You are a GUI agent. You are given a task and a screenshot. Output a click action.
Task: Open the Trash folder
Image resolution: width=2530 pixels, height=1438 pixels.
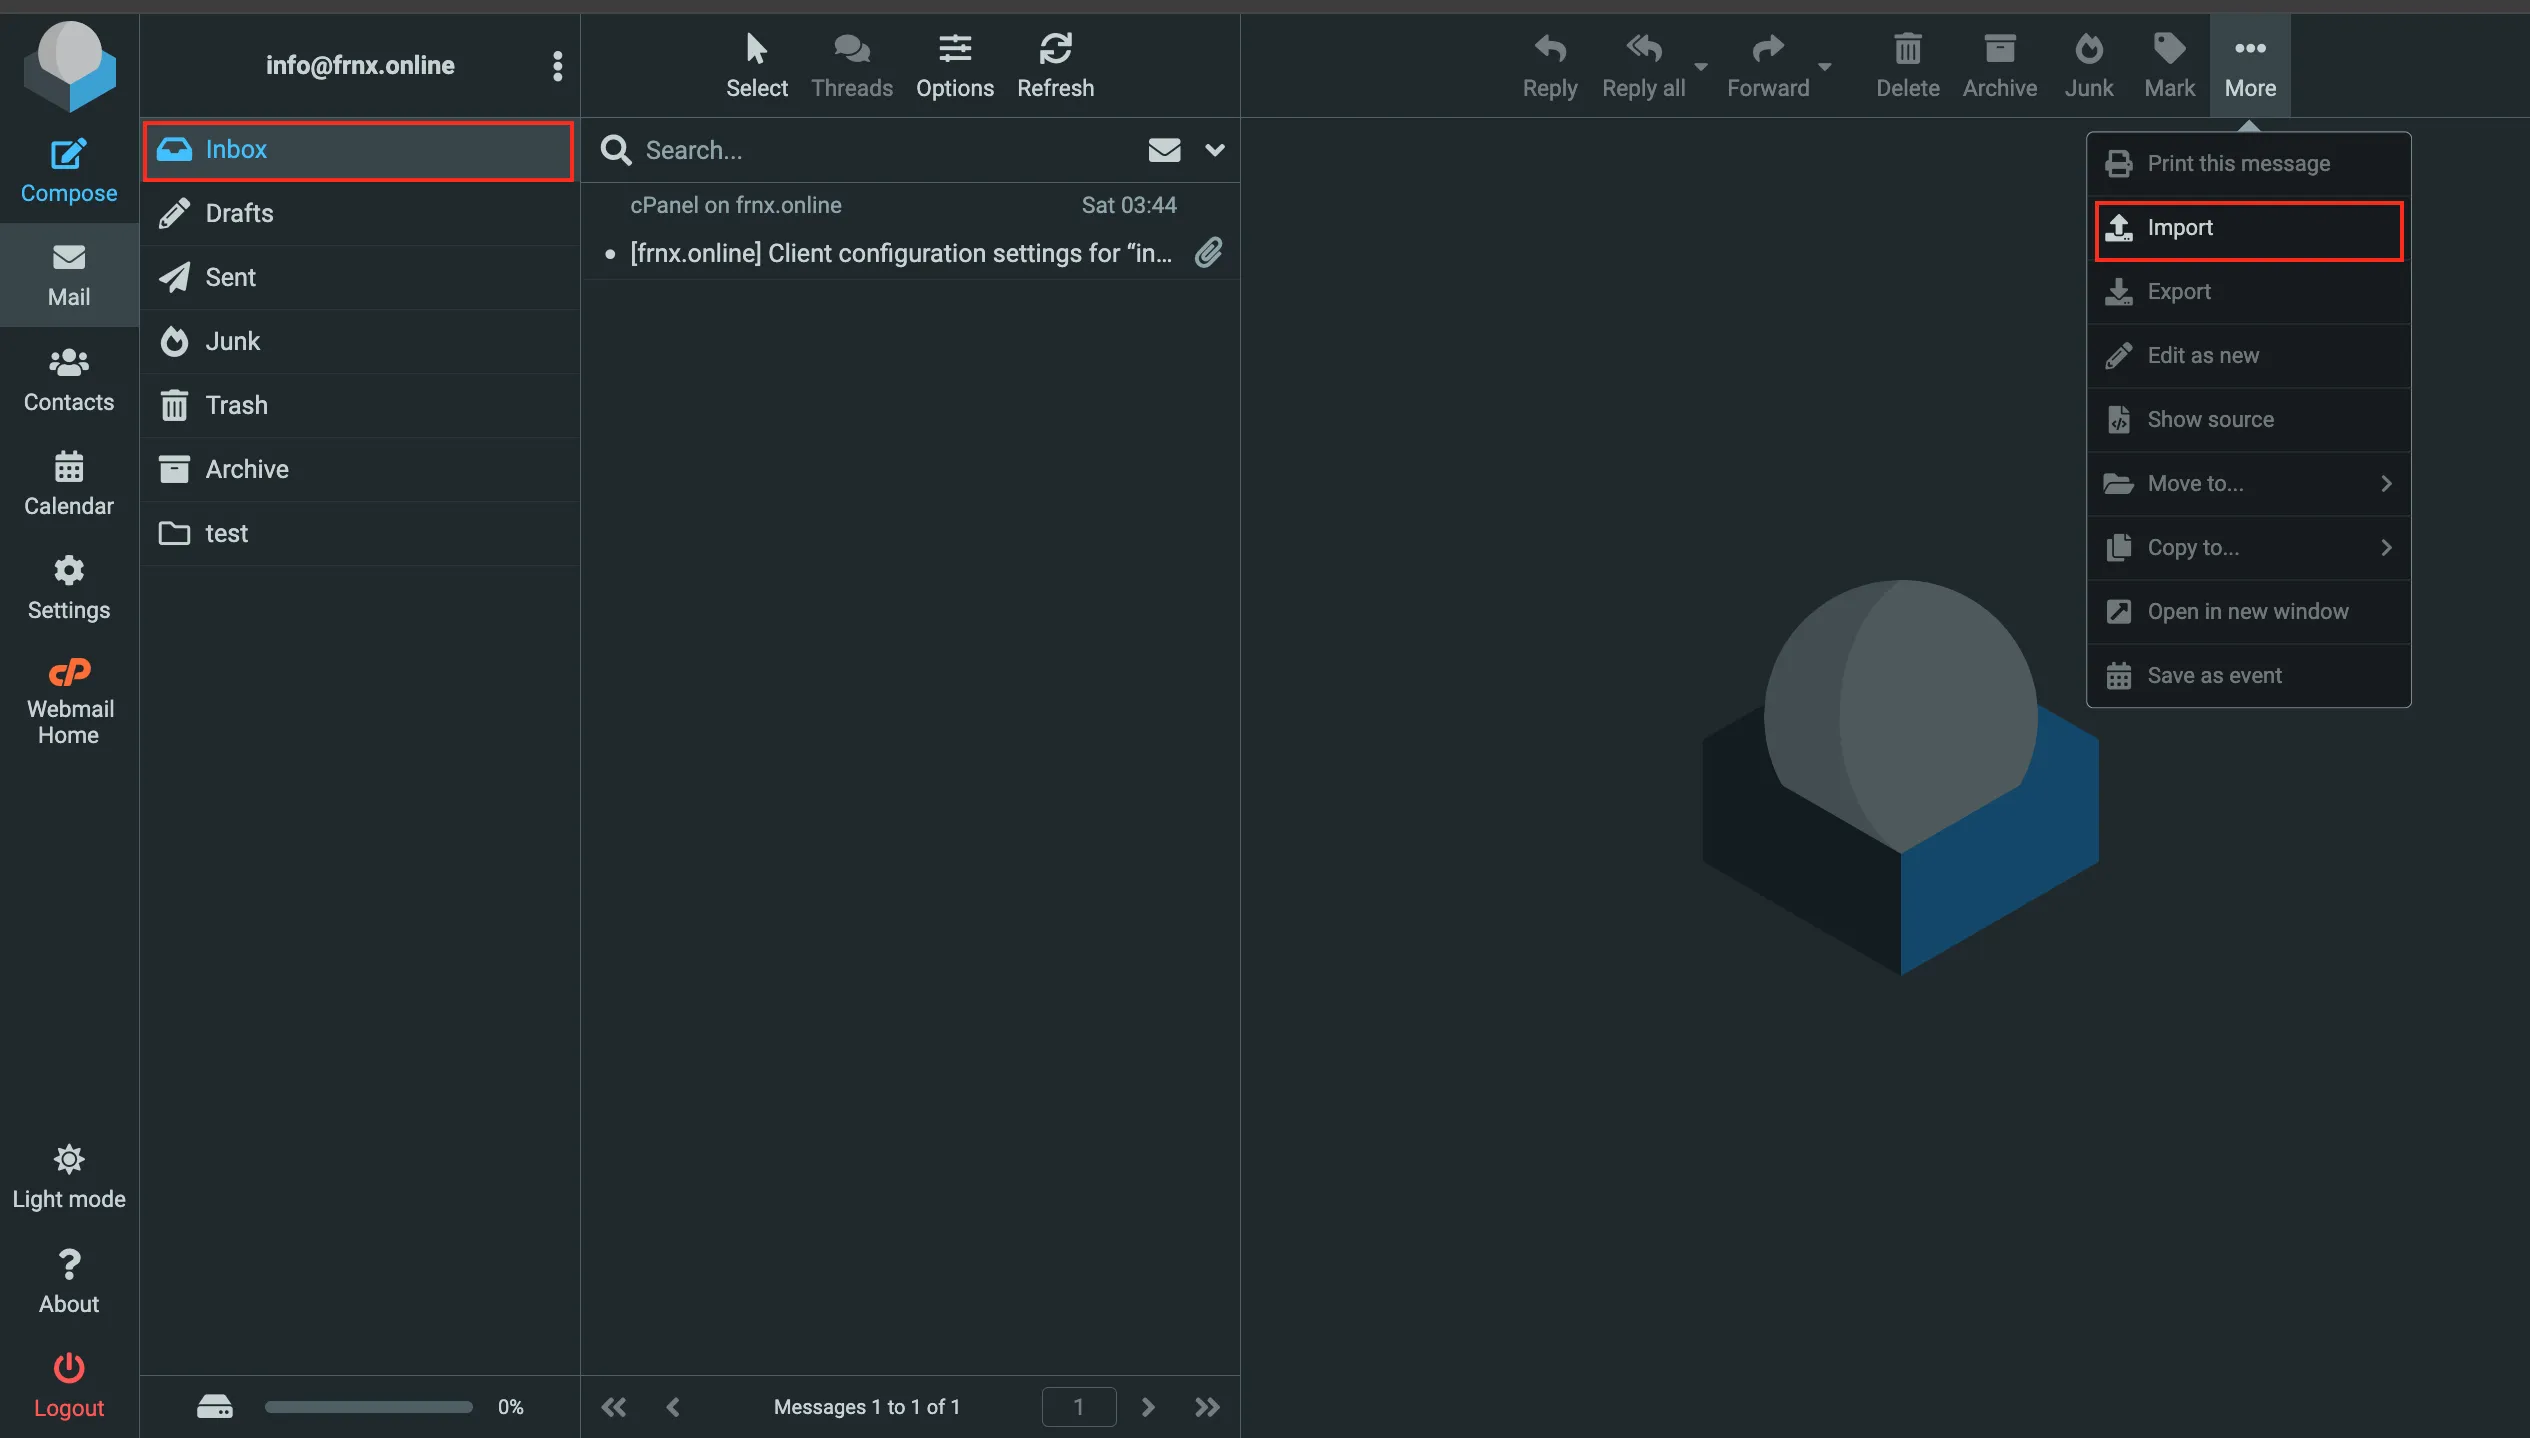click(236, 405)
